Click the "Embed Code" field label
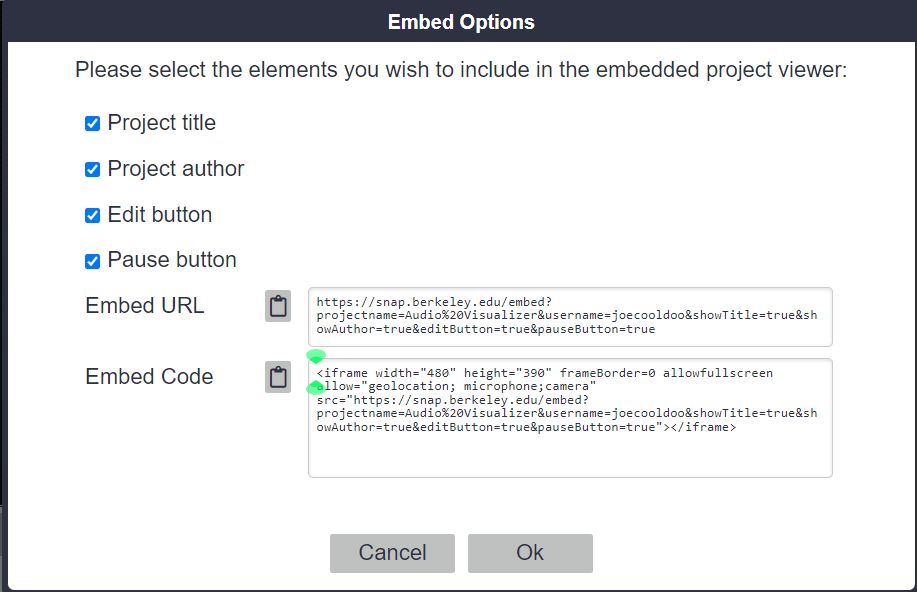Image resolution: width=917 pixels, height=592 pixels. coord(149,377)
